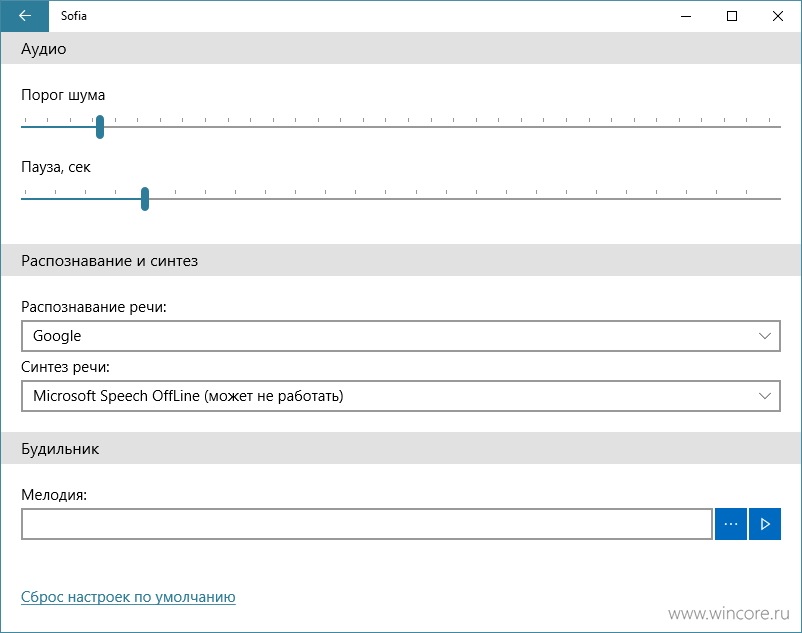Screen dimensions: 802x633
Task: Click the Пауза, сек slider handle
Action: 145,199
